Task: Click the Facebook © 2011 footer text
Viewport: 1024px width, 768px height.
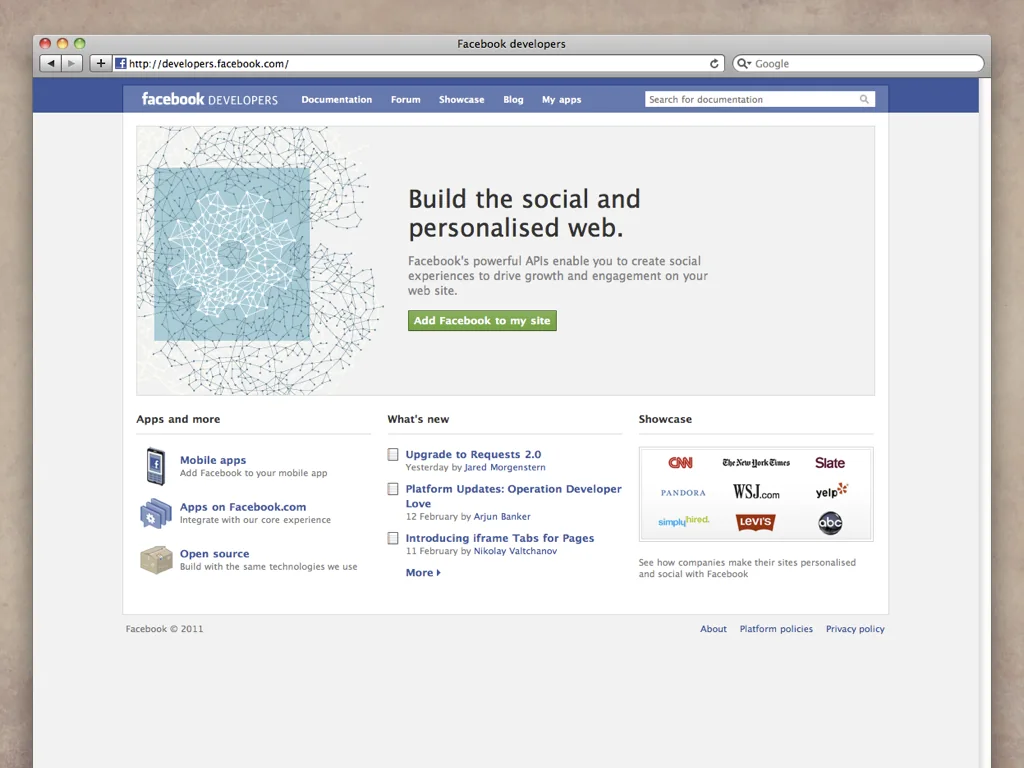Action: tap(165, 629)
